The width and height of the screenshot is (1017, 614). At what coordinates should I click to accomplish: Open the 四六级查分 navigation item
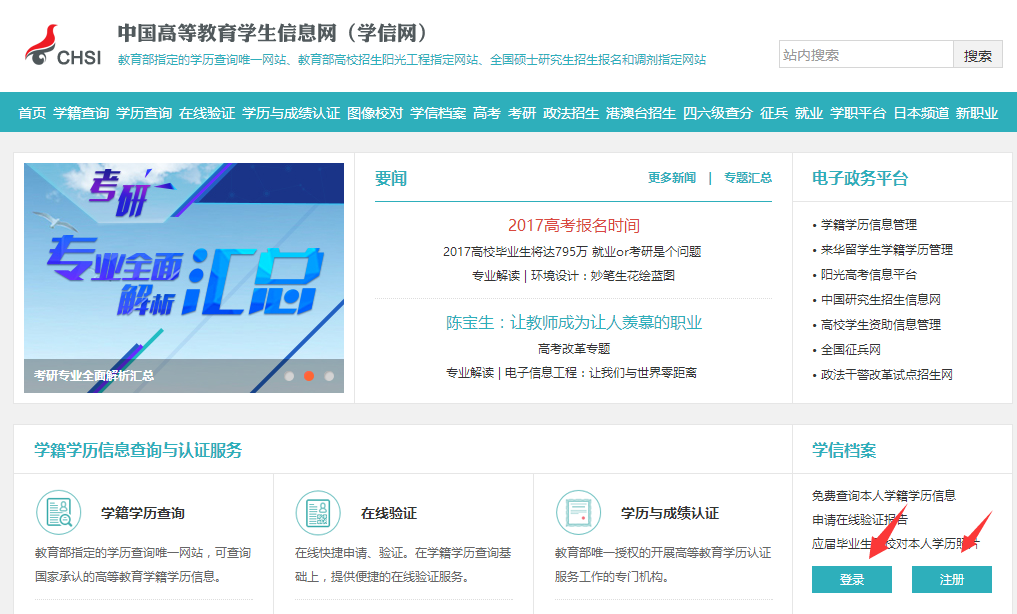tap(718, 113)
